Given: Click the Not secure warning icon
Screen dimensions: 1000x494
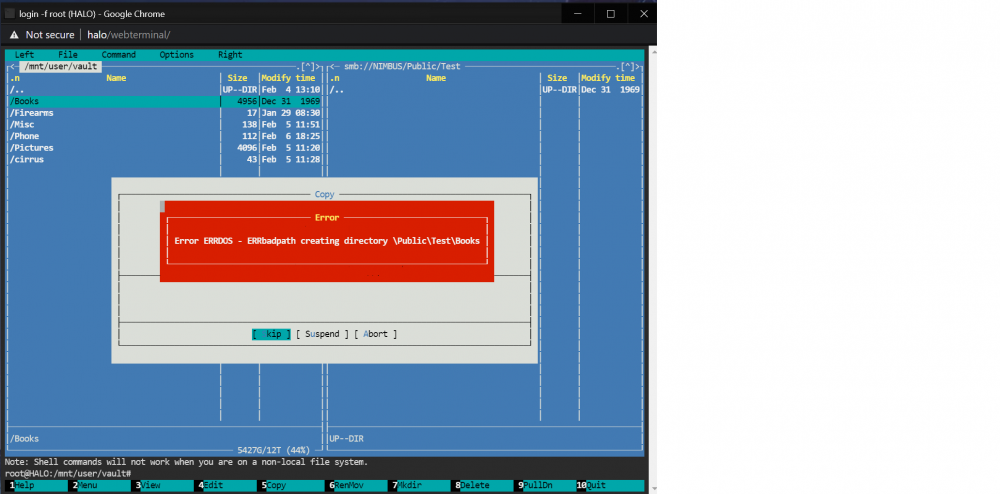Looking at the screenshot, I should [x=14, y=35].
